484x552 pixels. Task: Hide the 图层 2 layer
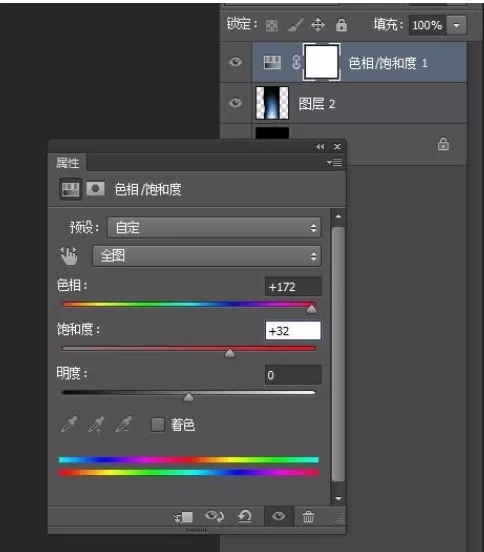tap(235, 103)
